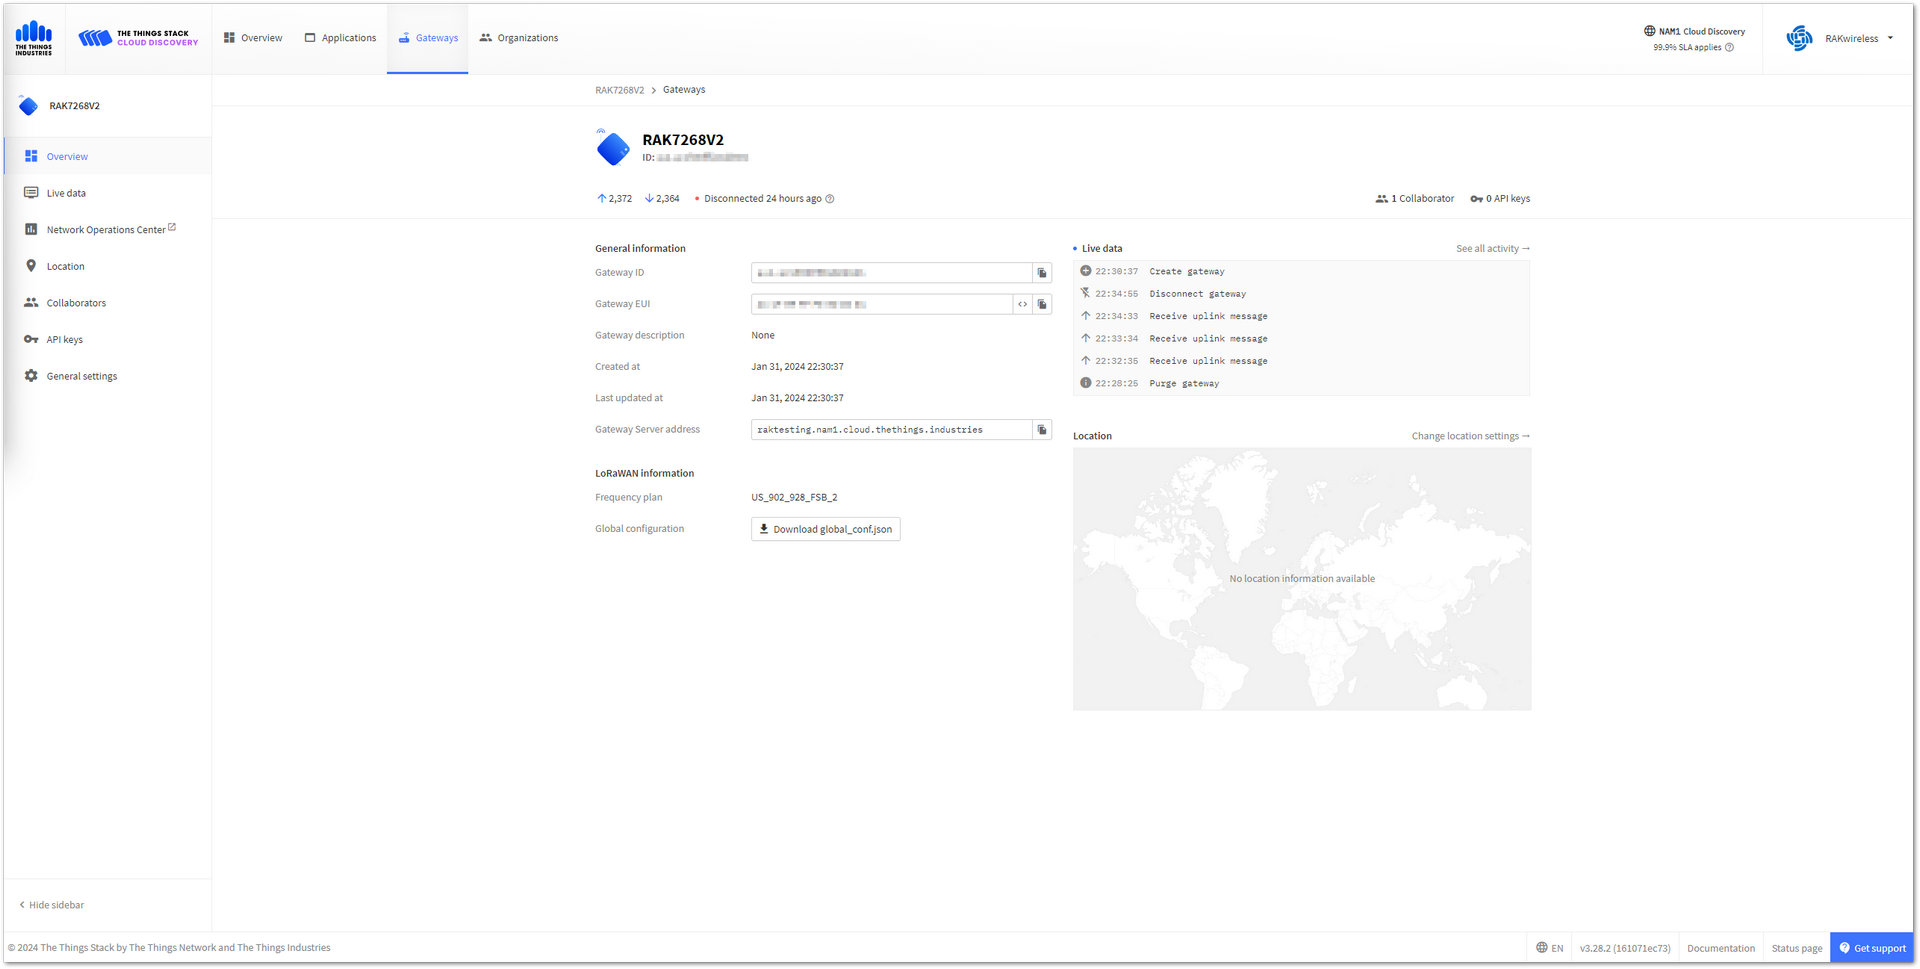Click the Gateway Server address field

(x=891, y=430)
